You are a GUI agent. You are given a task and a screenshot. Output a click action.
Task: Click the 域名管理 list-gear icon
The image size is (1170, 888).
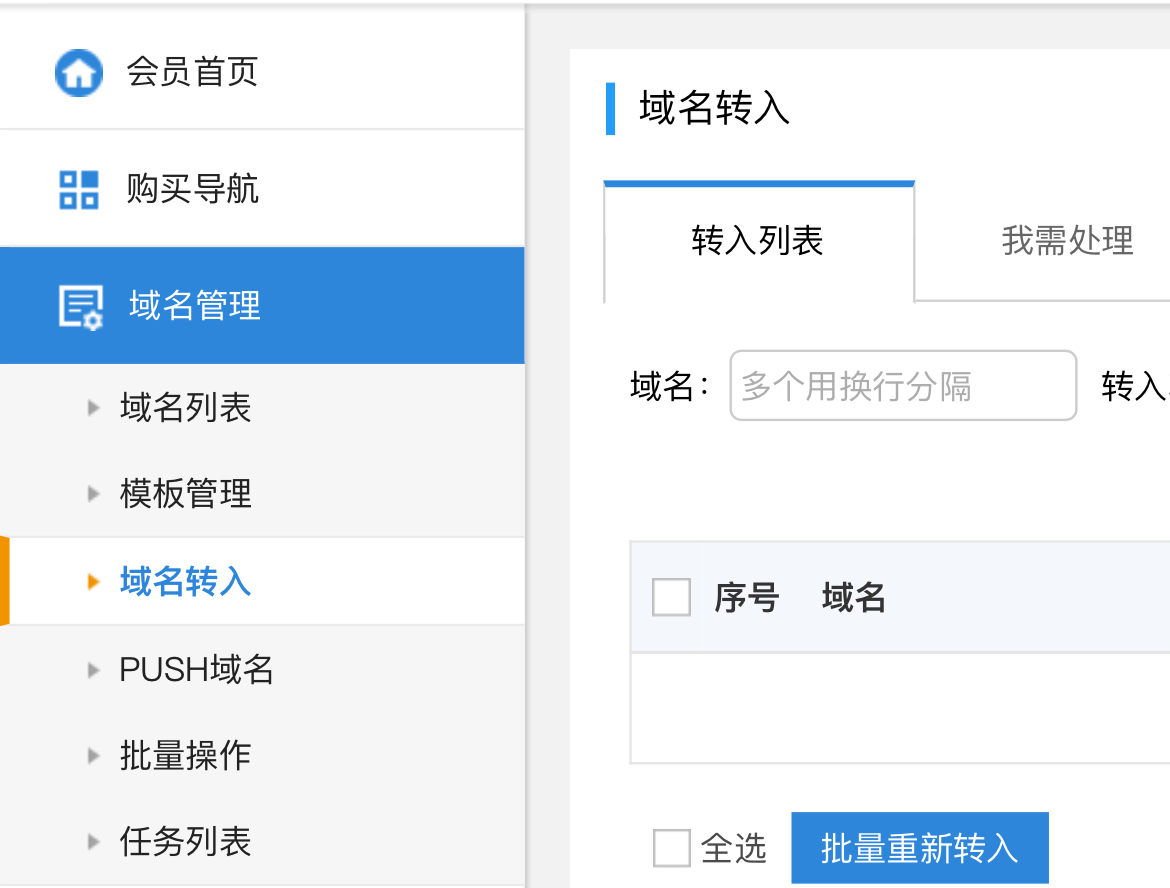click(80, 306)
